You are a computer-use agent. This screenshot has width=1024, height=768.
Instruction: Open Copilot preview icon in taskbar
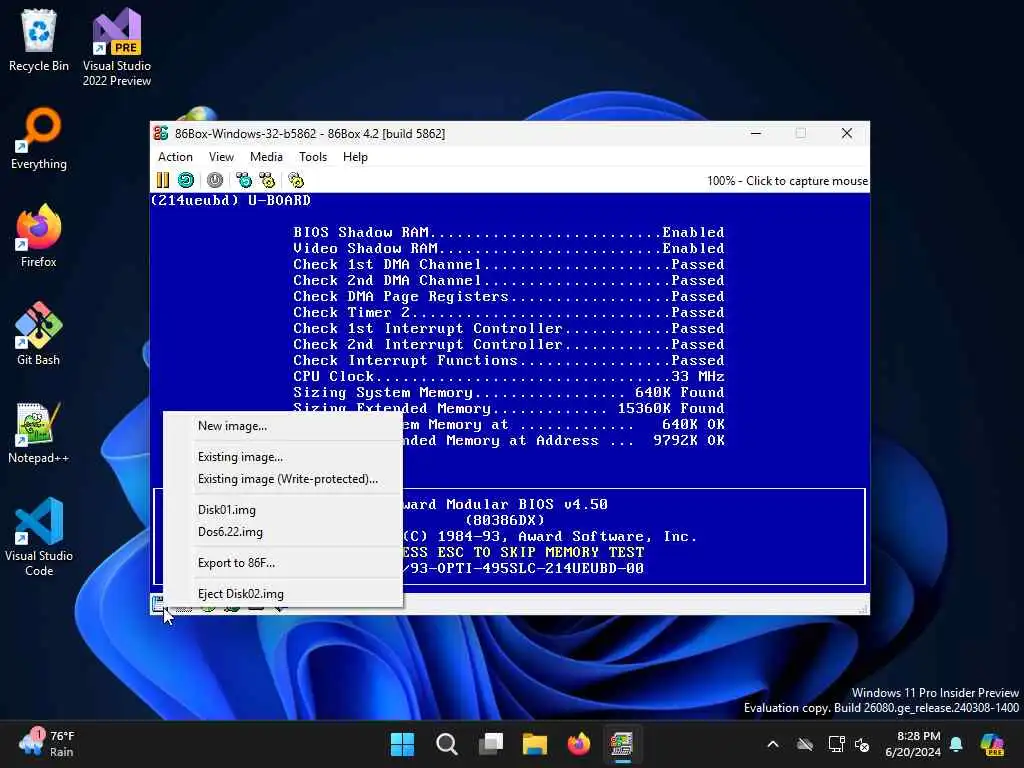992,744
